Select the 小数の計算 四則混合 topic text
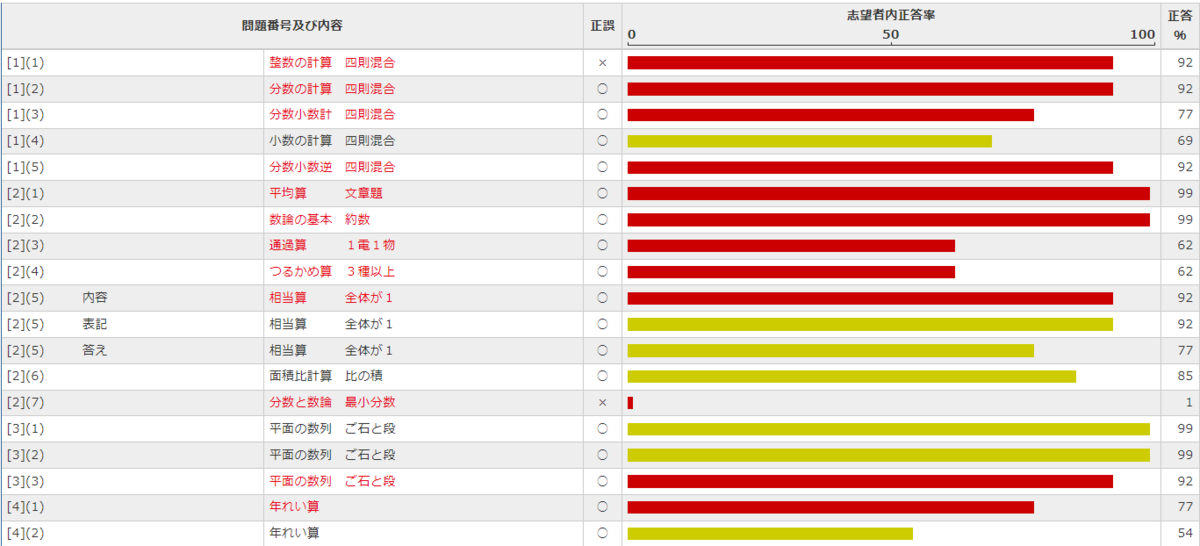Viewport: 1200px width, 546px height. click(332, 141)
